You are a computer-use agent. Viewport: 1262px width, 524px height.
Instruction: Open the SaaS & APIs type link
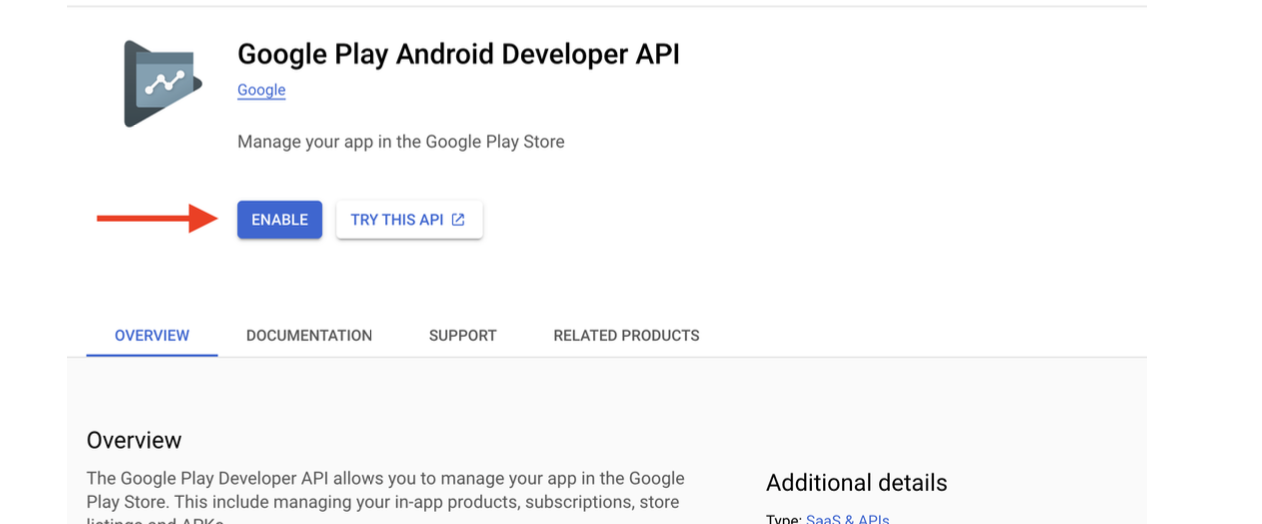coord(847,519)
